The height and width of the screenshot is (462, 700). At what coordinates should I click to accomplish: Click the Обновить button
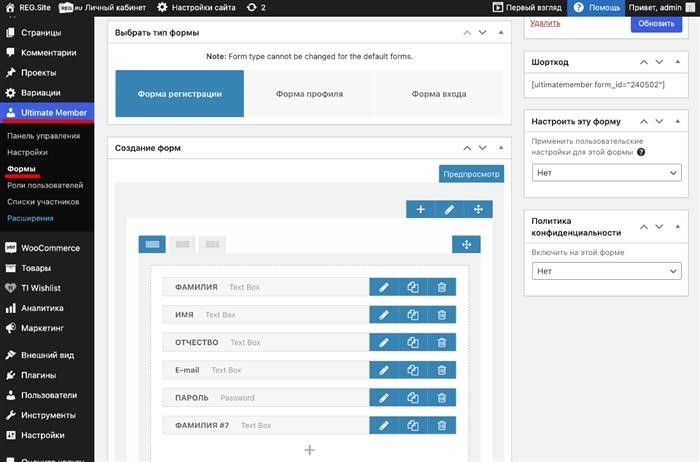pyautogui.click(x=656, y=24)
